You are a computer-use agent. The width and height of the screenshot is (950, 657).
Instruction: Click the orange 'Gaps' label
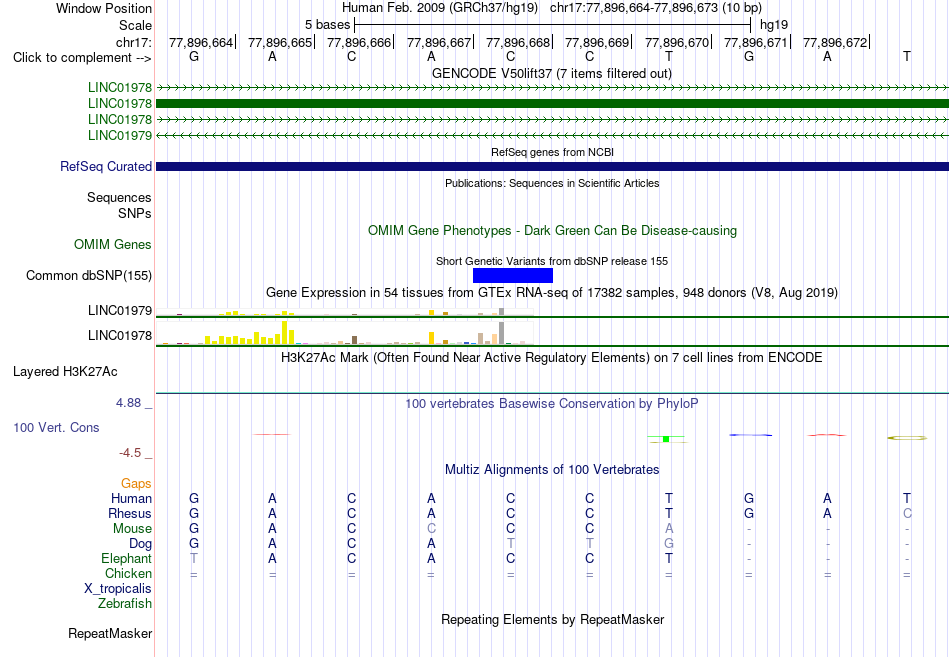pyautogui.click(x=136, y=483)
